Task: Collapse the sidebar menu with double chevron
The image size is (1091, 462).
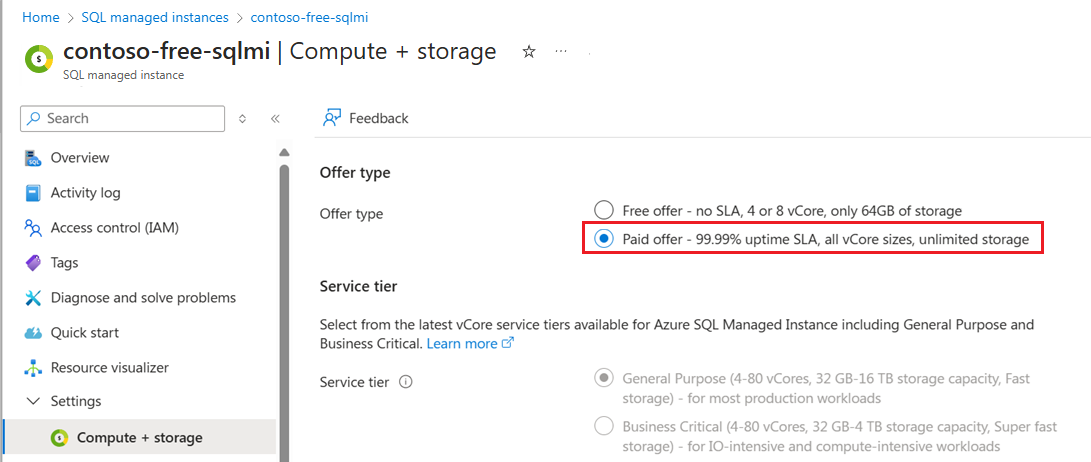Action: click(275, 119)
